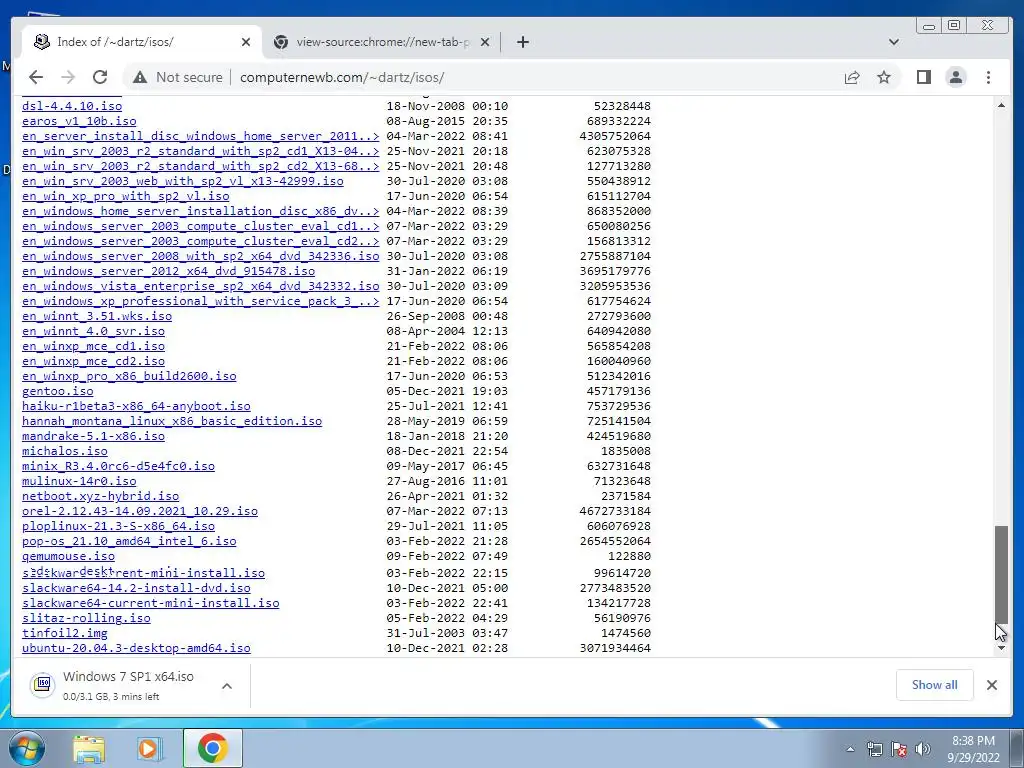View the Not secure site warning
Viewport: 1024px width, 768px height.
tap(177, 77)
